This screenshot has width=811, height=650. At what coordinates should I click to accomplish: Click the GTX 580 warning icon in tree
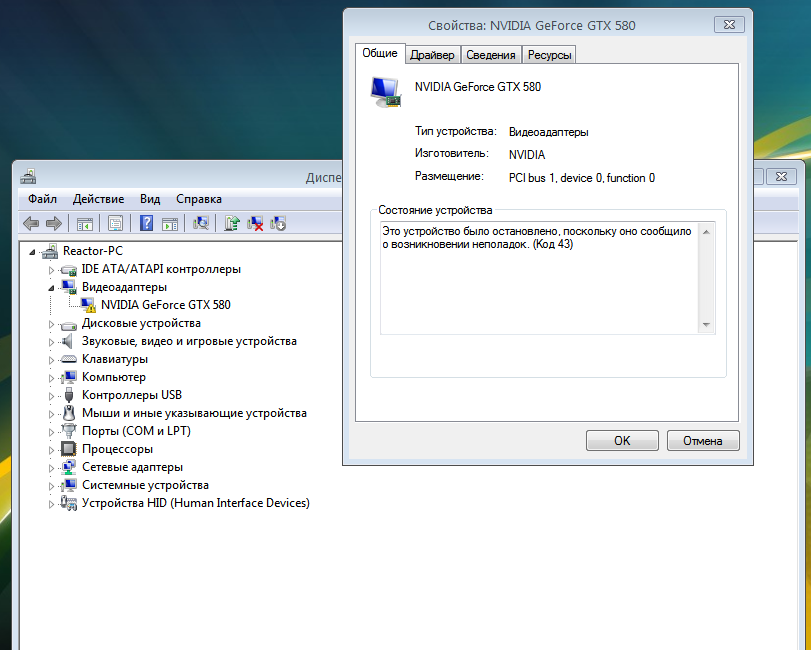[x=88, y=305]
